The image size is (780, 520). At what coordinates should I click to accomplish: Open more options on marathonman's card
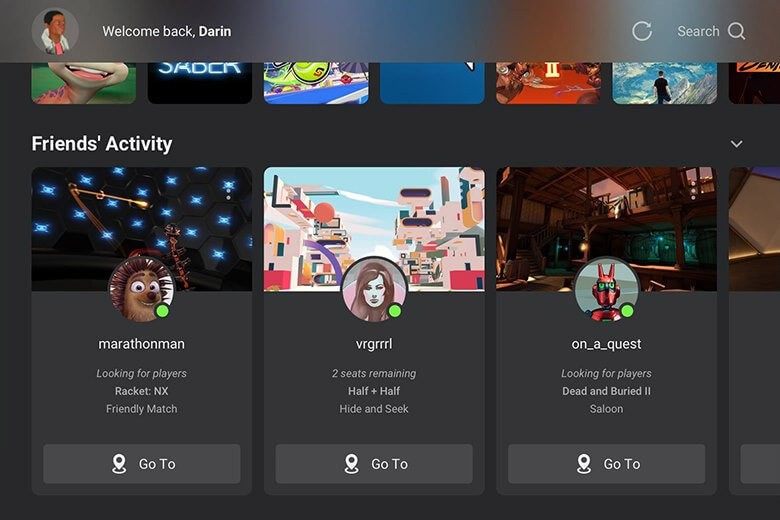click(x=228, y=191)
